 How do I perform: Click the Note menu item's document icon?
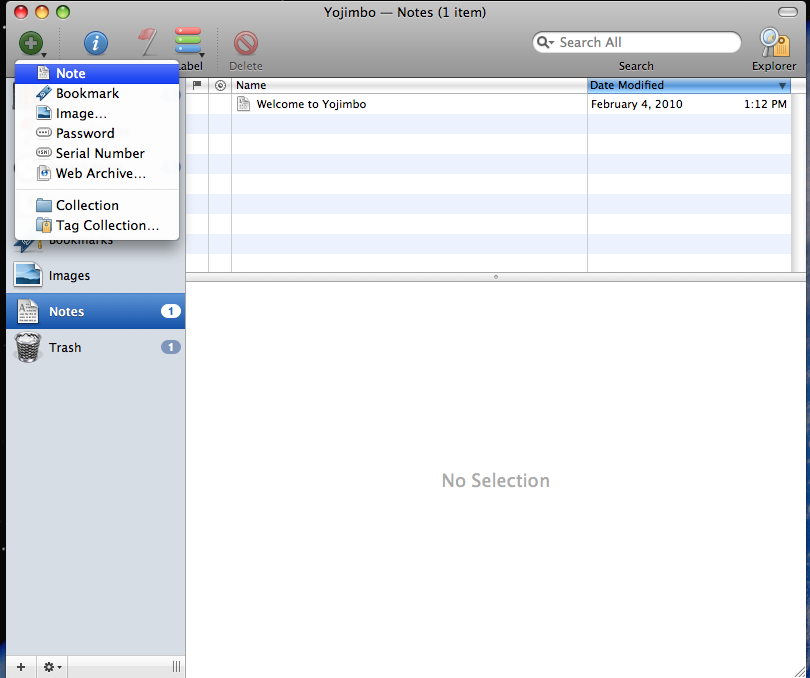click(44, 73)
